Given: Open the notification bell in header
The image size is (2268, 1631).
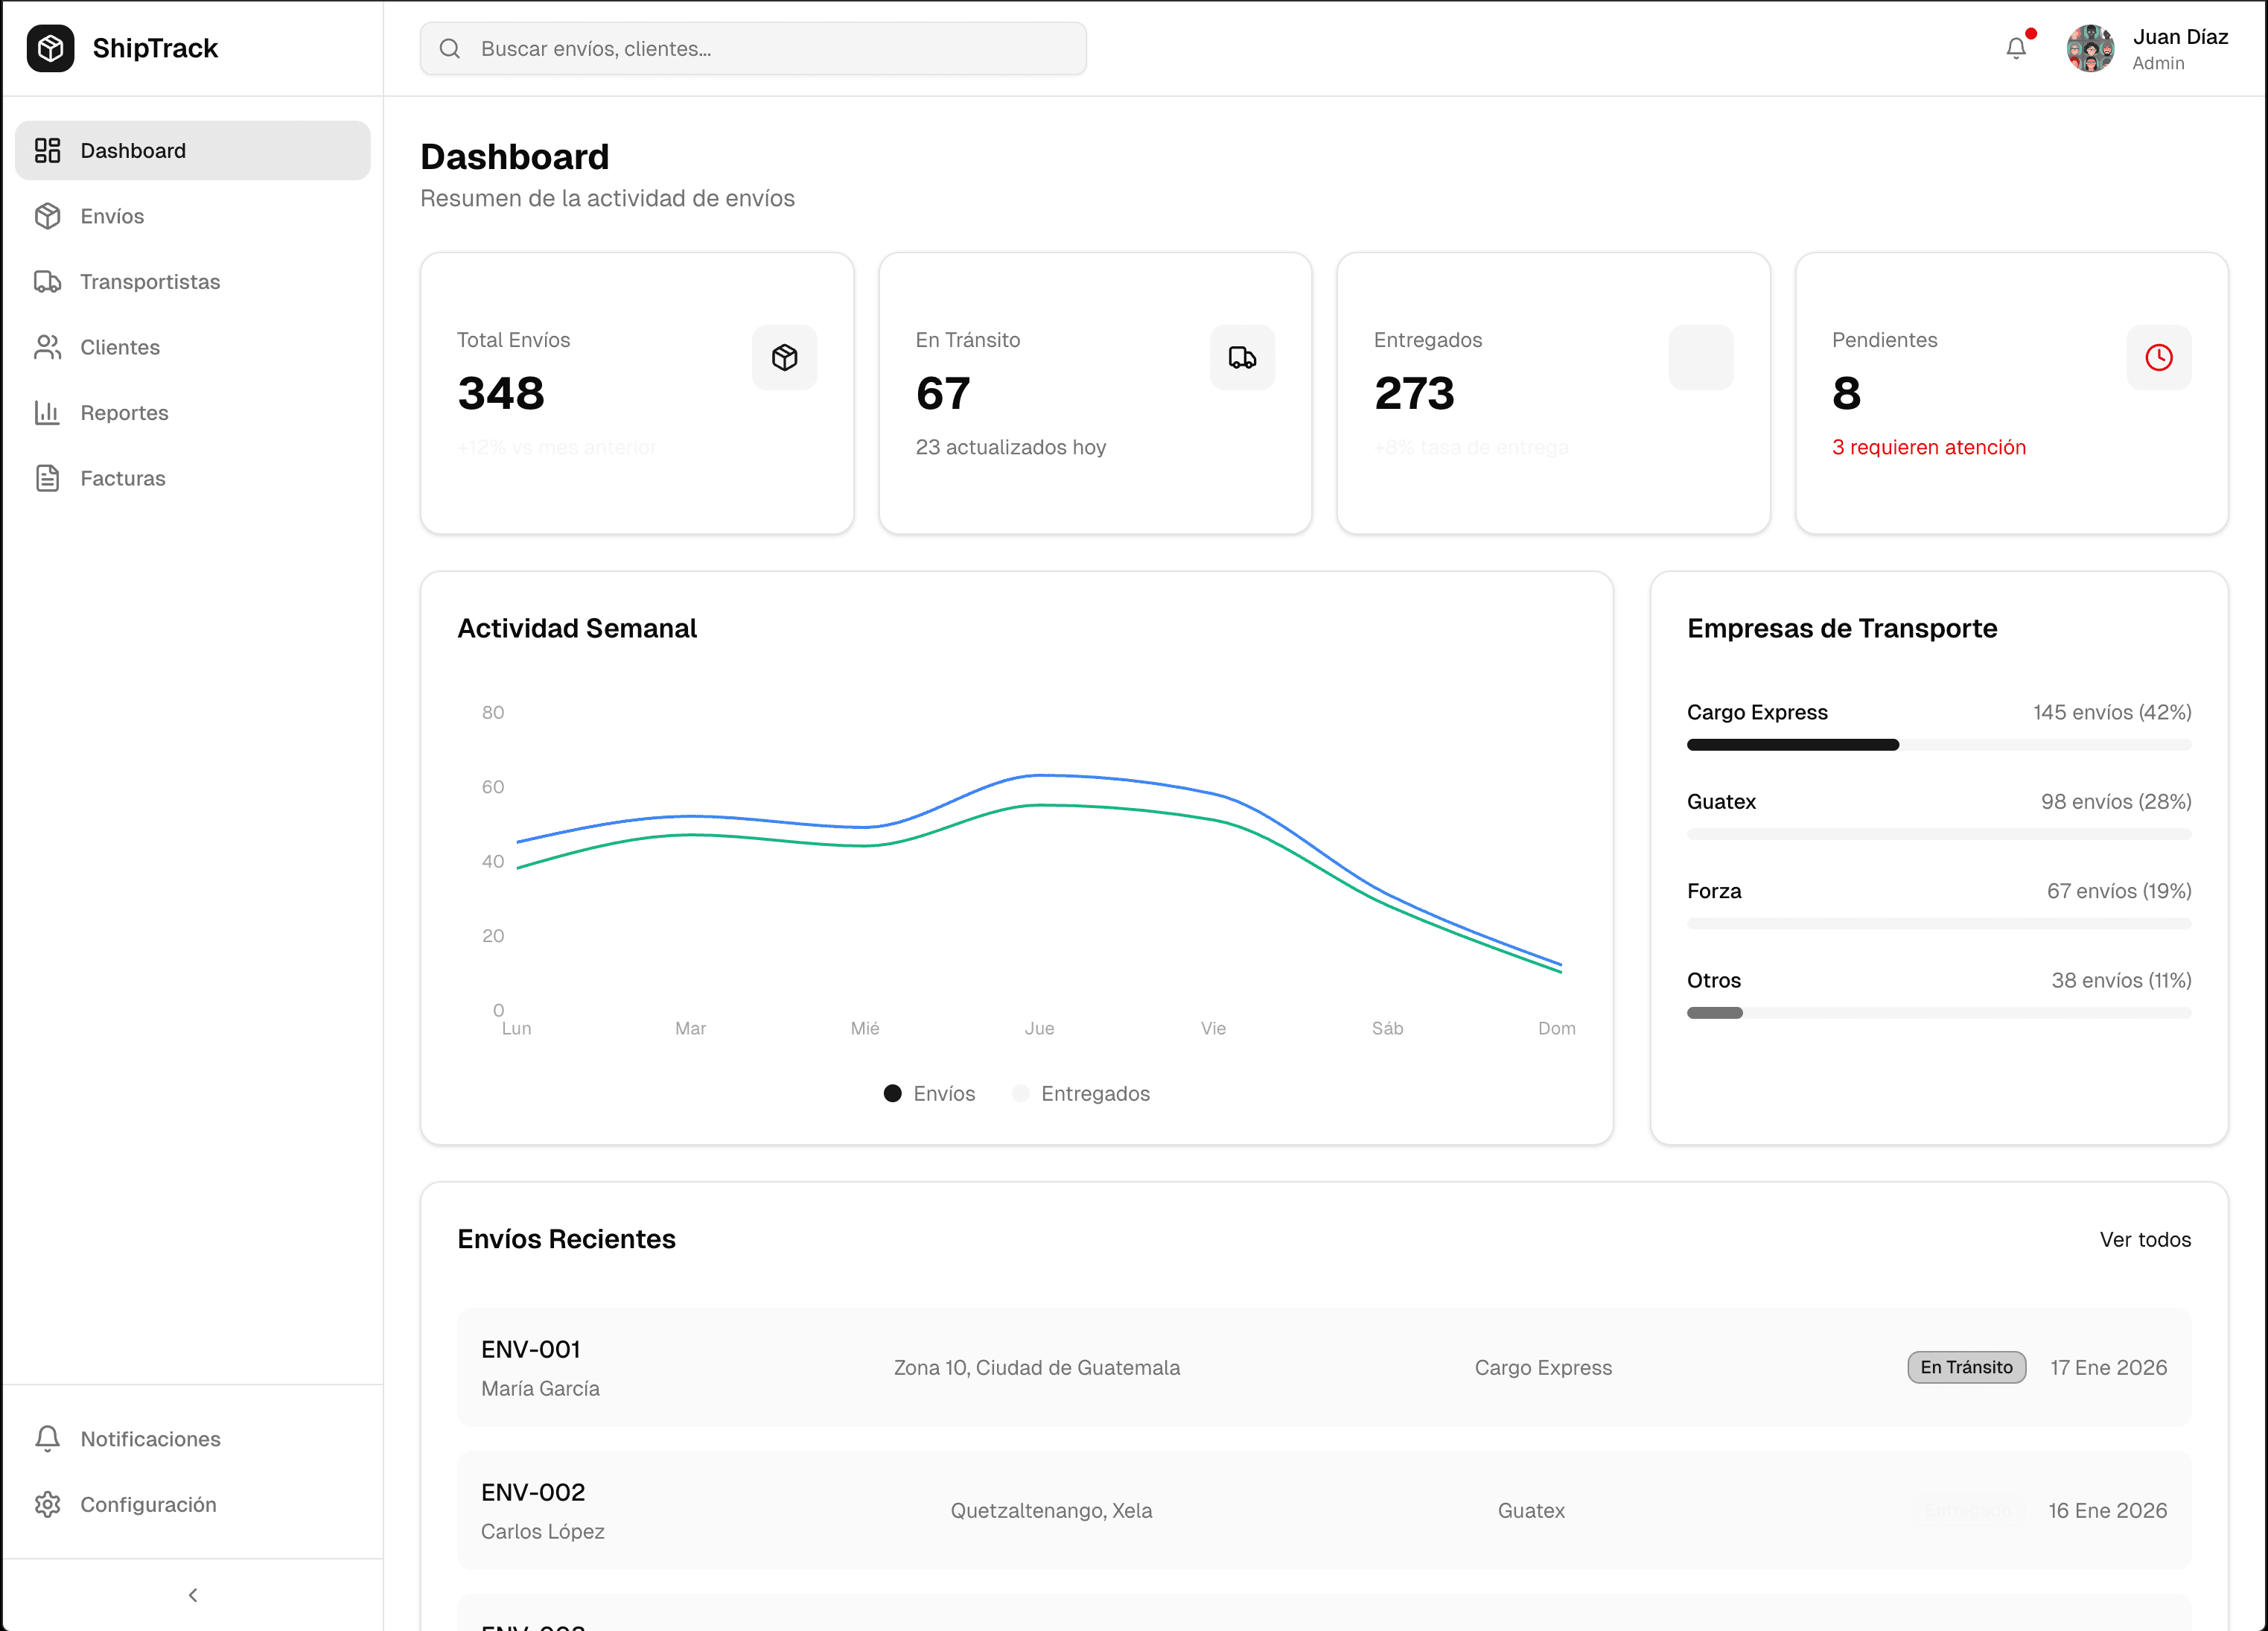Looking at the screenshot, I should point(2016,48).
